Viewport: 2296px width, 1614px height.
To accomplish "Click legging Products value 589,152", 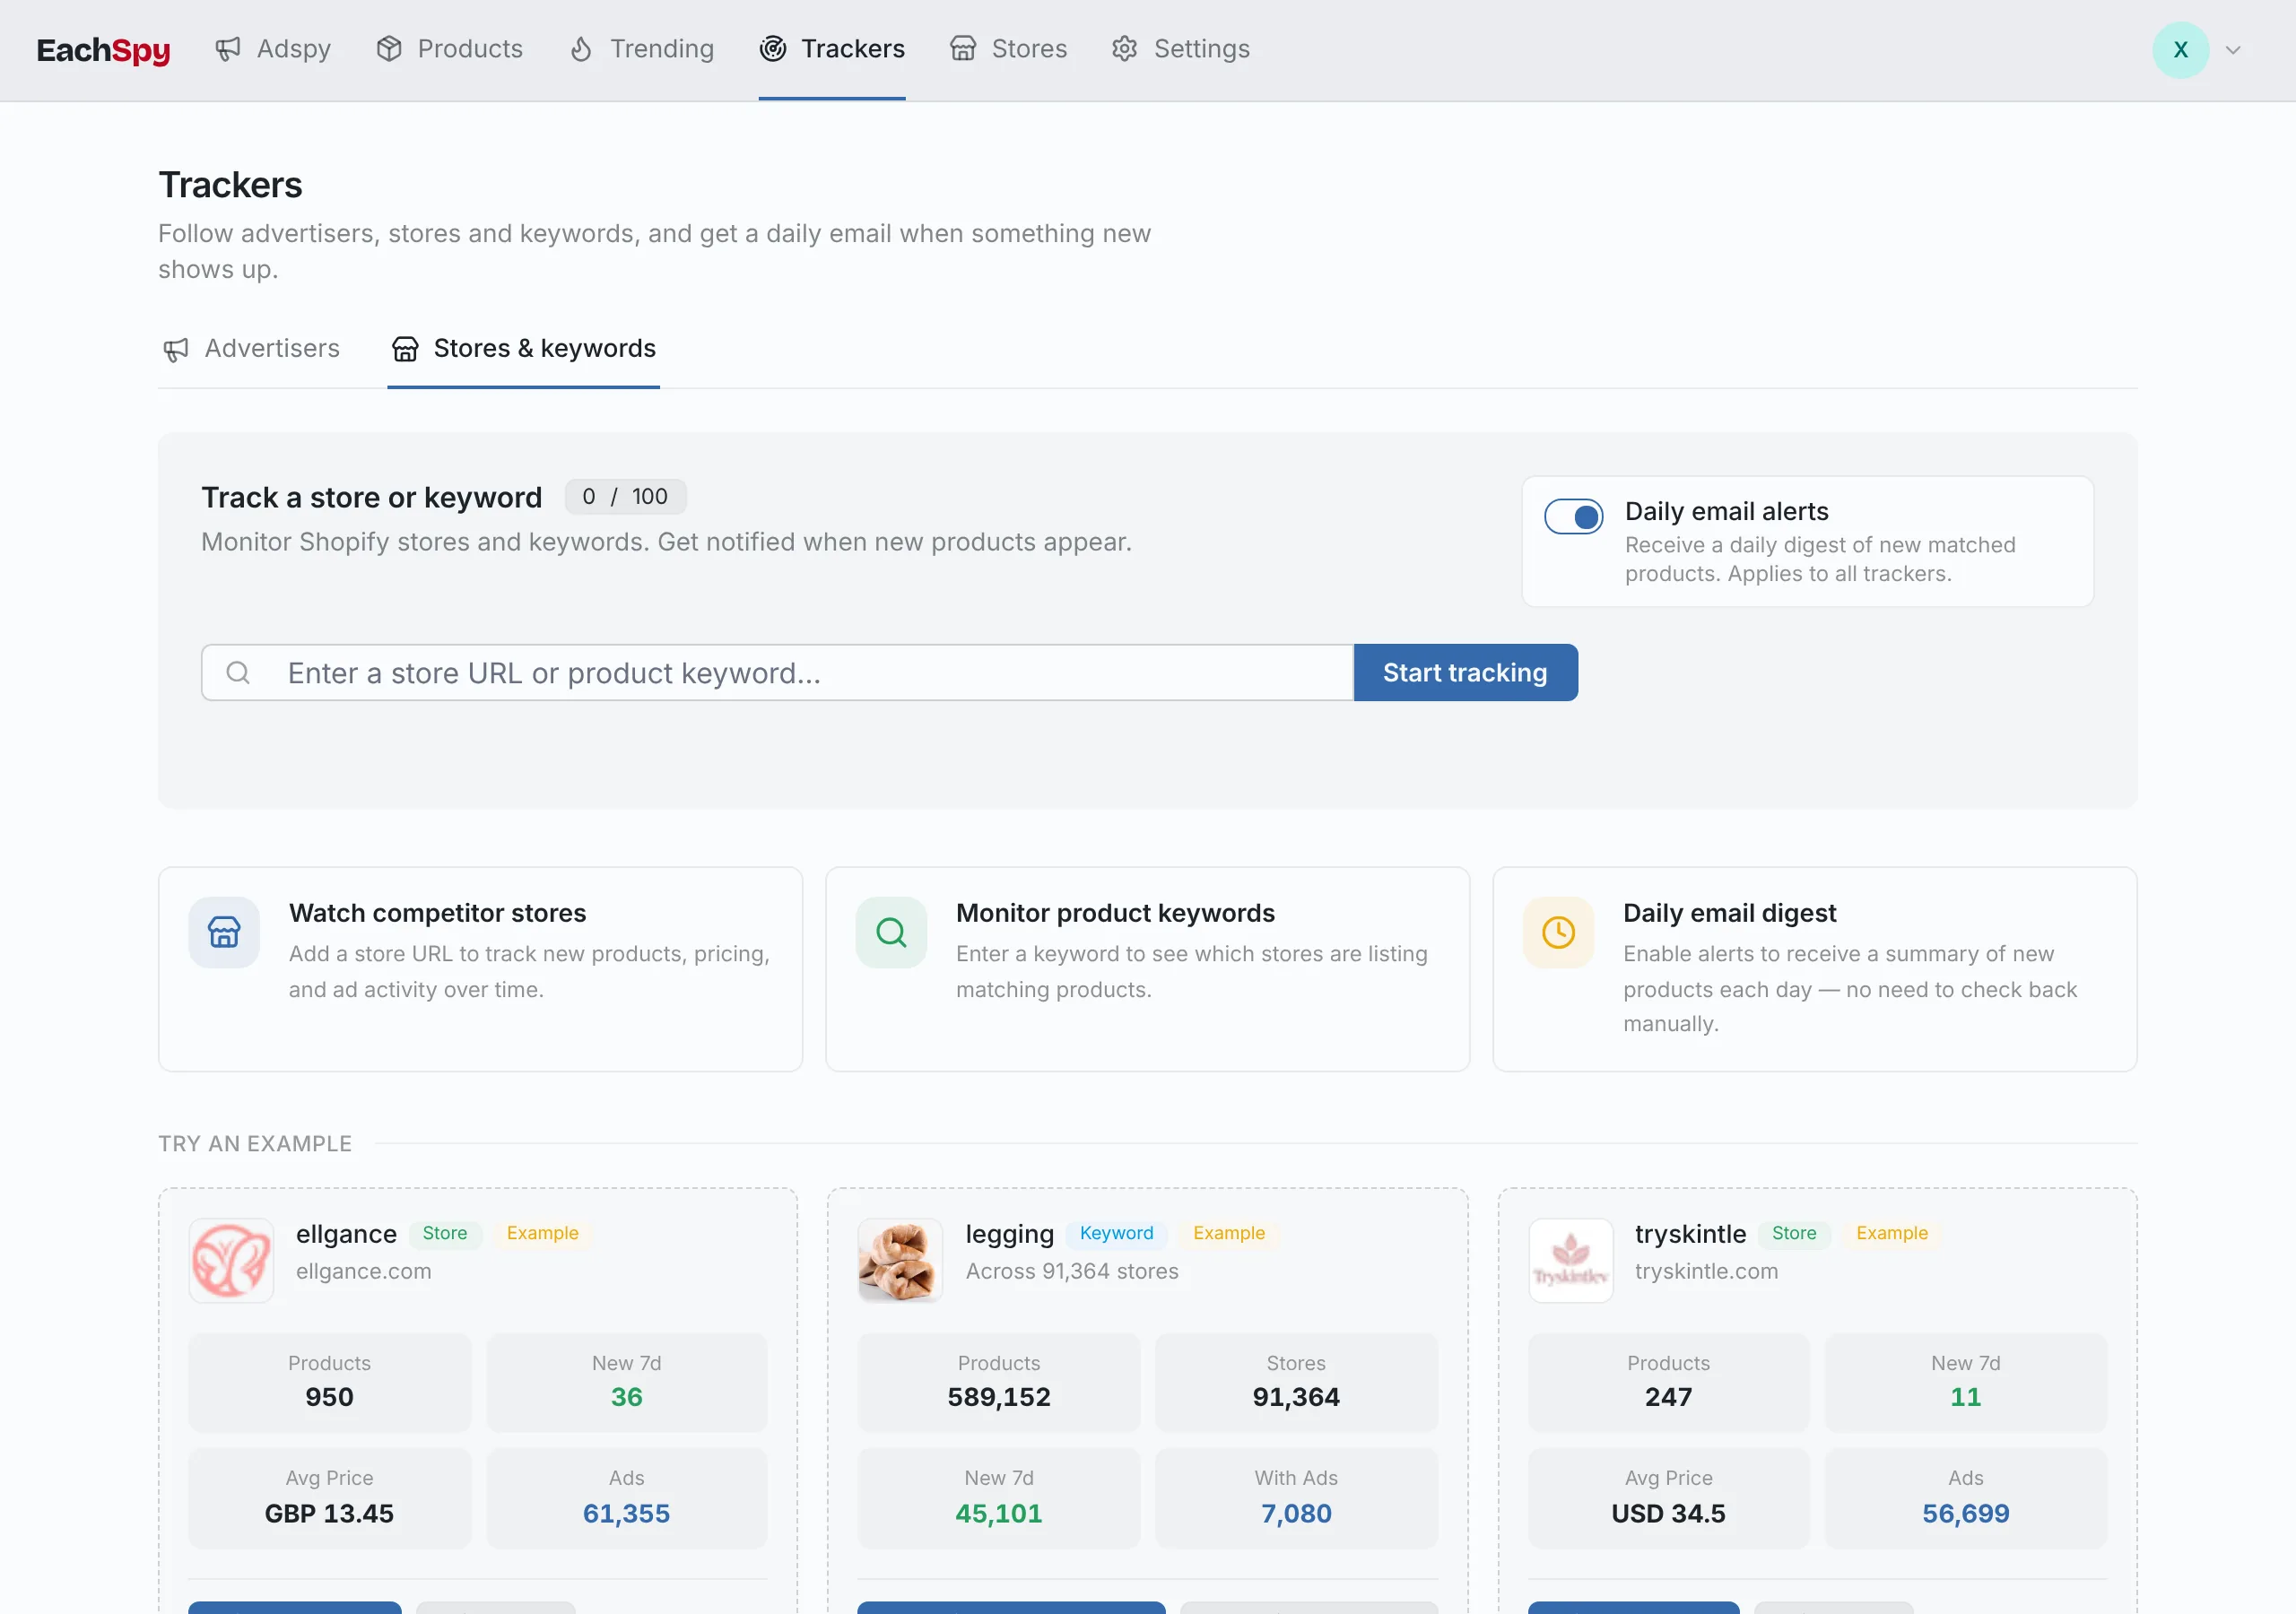I will (998, 1398).
